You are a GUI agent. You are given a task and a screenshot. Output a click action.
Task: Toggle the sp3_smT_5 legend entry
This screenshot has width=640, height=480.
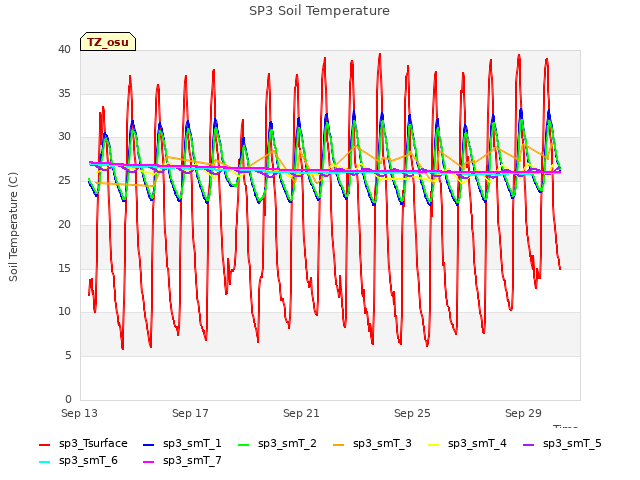562,444
